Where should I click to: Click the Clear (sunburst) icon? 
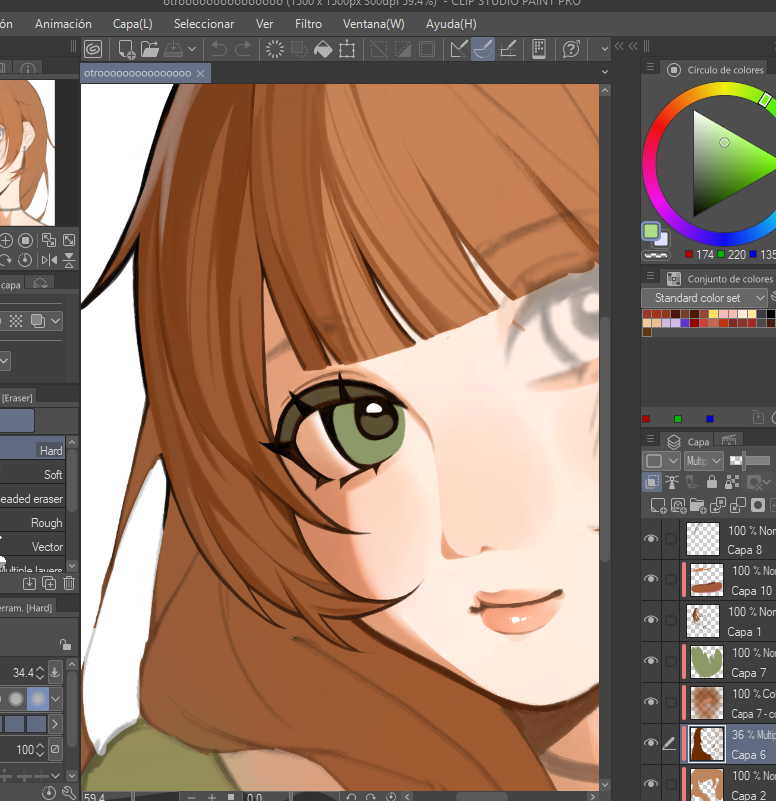click(x=275, y=50)
